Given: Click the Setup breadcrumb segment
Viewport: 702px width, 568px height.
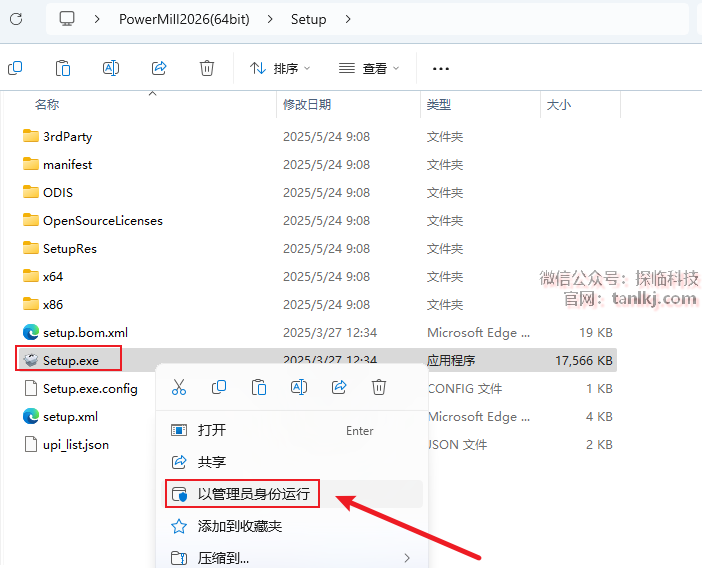Looking at the screenshot, I should [x=308, y=19].
